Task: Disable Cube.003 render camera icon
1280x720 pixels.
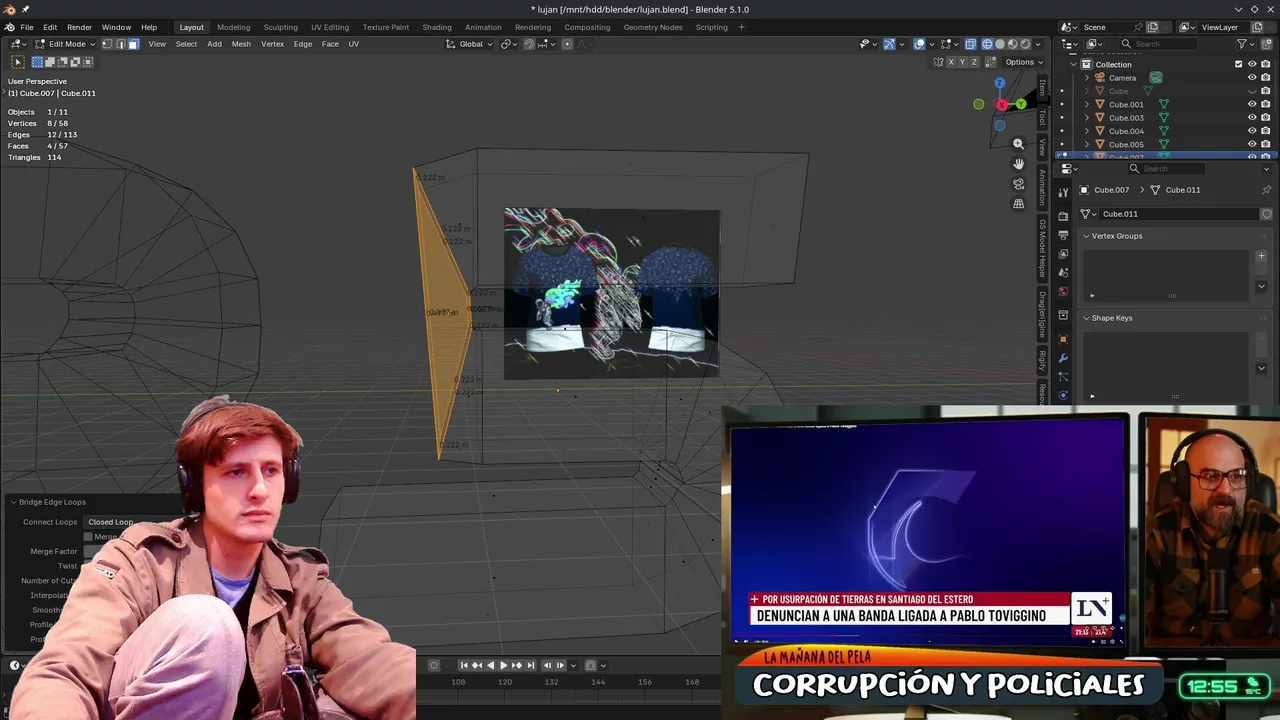Action: point(1265,117)
